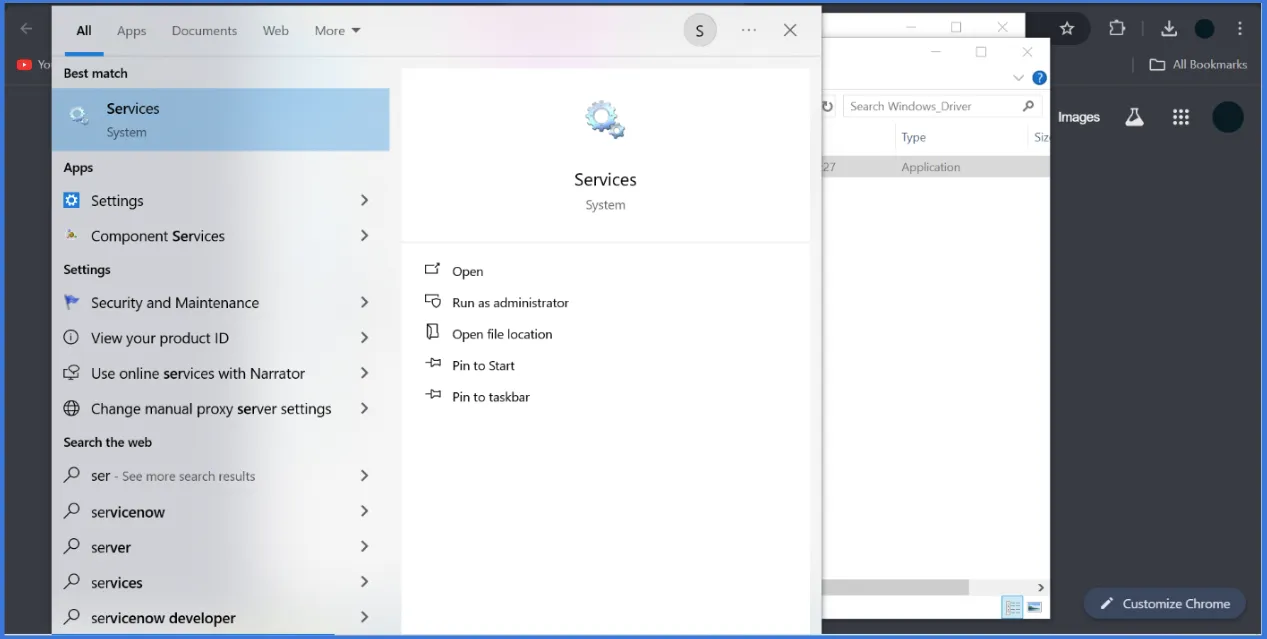Open the More filter dropdown
Screen dimensions: 1267x639
click(337, 31)
